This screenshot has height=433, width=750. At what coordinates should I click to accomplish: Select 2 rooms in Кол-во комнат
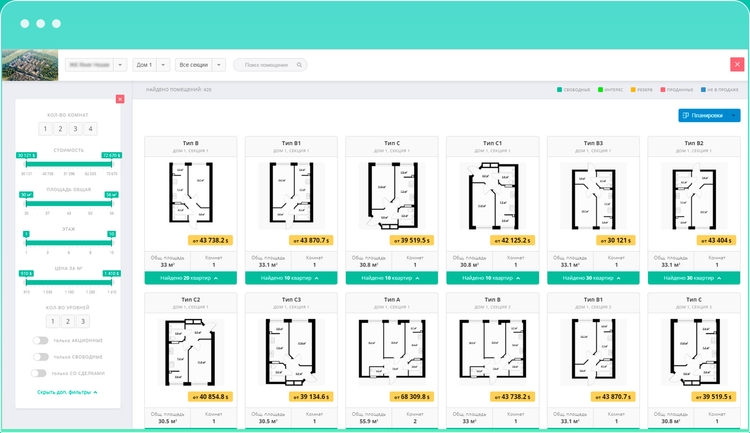59,129
